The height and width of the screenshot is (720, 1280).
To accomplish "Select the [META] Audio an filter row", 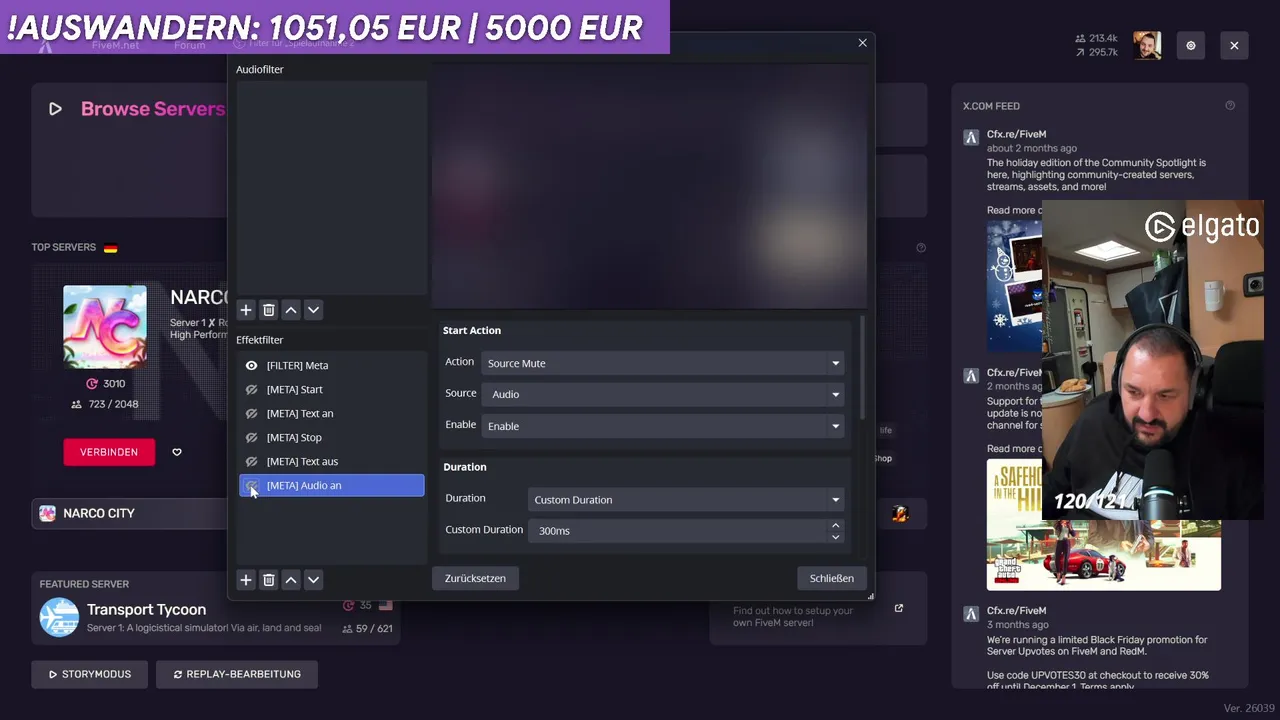I will [x=332, y=486].
